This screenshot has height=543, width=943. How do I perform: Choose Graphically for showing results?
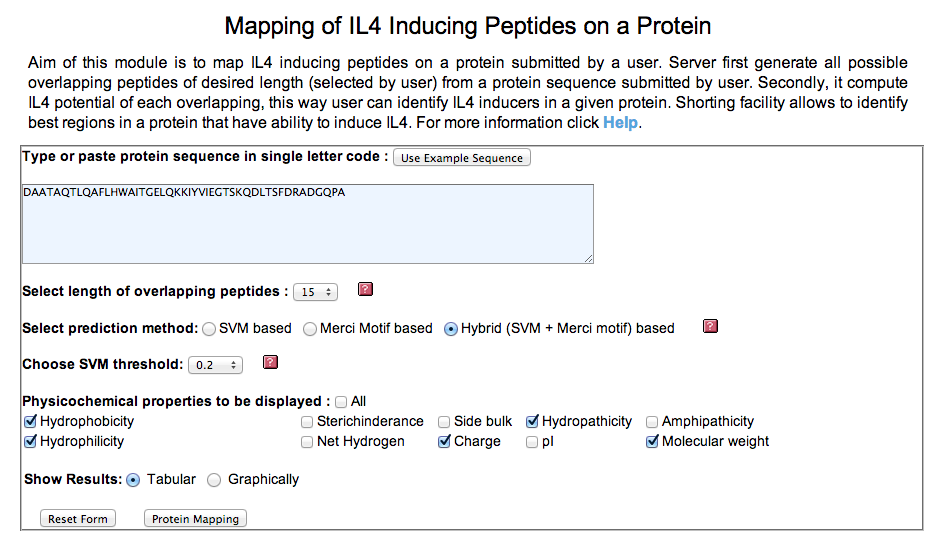pos(214,479)
